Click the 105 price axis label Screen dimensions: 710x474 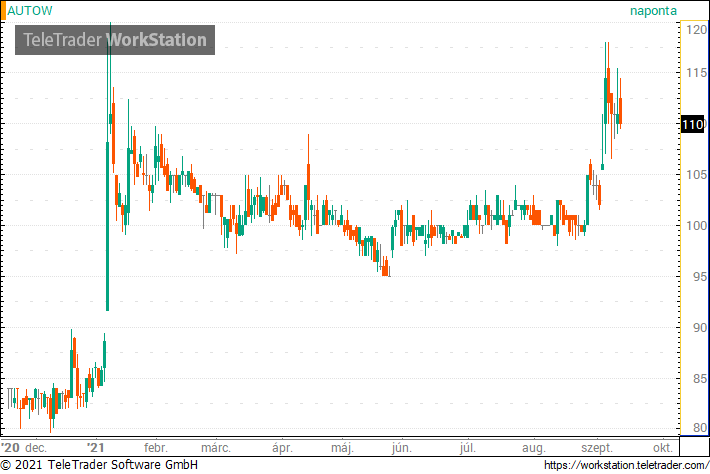(x=696, y=174)
